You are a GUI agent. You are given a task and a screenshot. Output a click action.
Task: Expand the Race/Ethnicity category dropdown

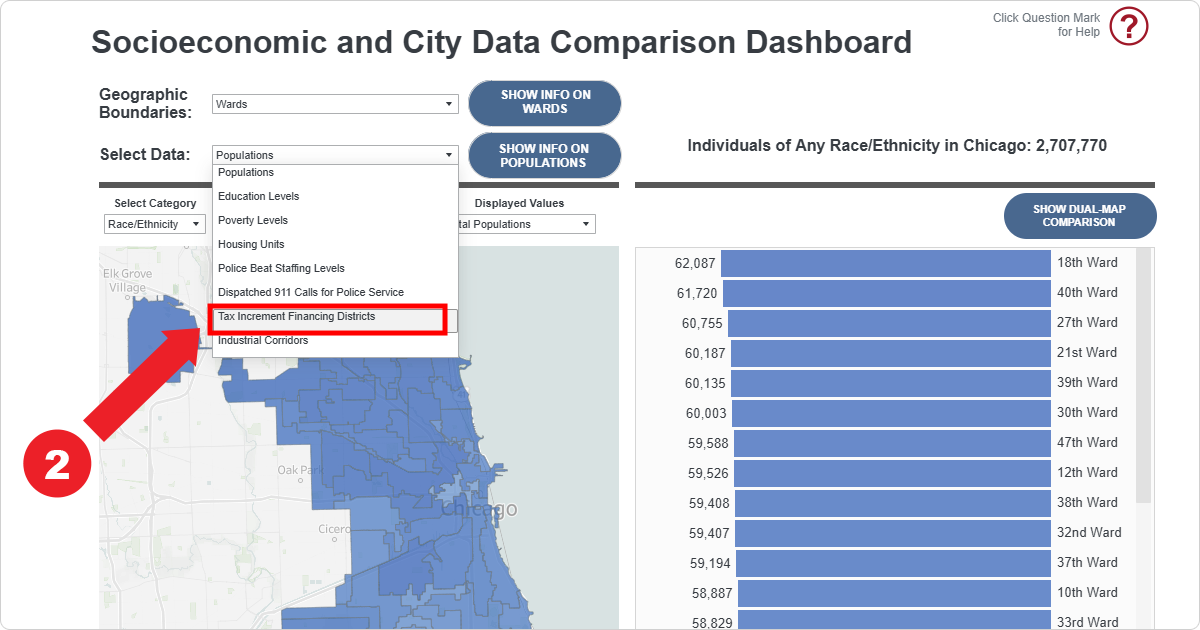[x=155, y=224]
